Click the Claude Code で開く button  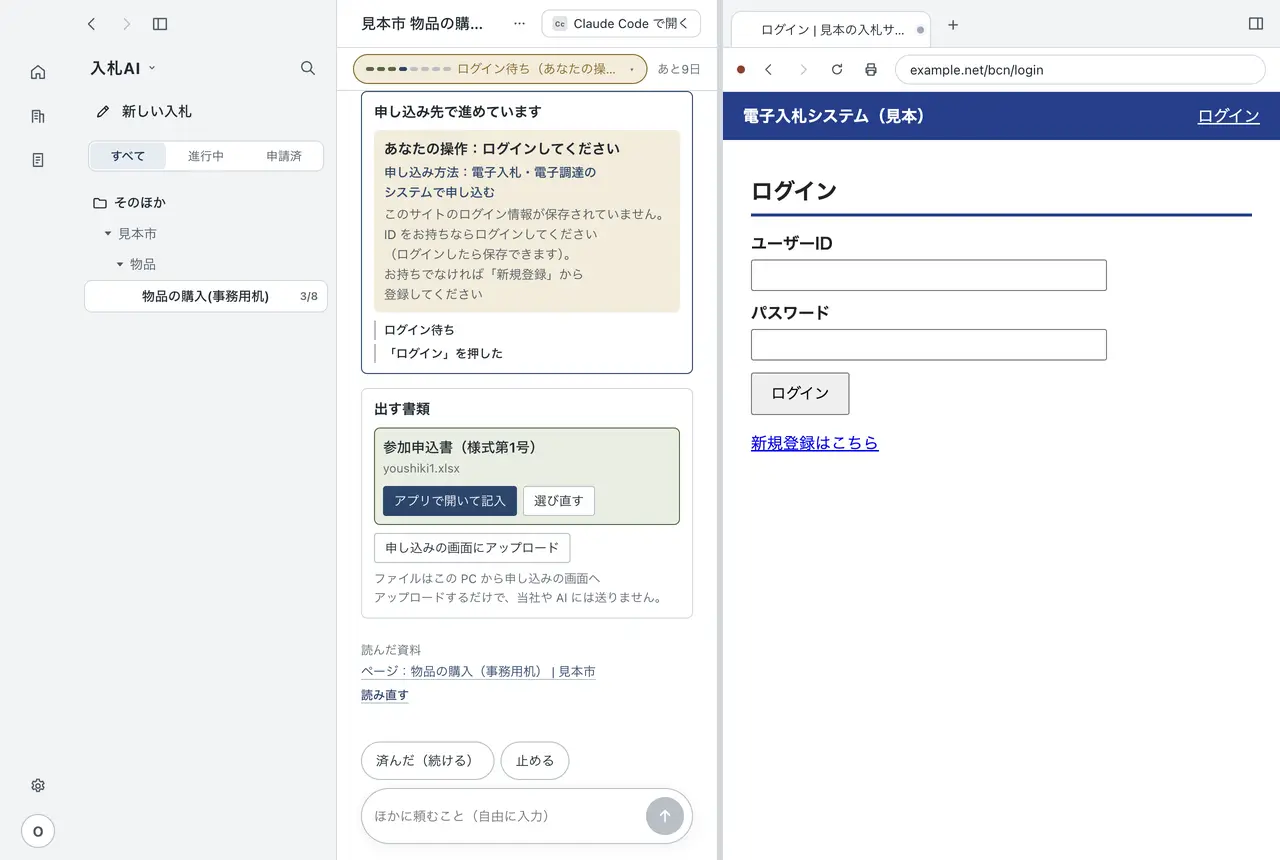coord(621,24)
